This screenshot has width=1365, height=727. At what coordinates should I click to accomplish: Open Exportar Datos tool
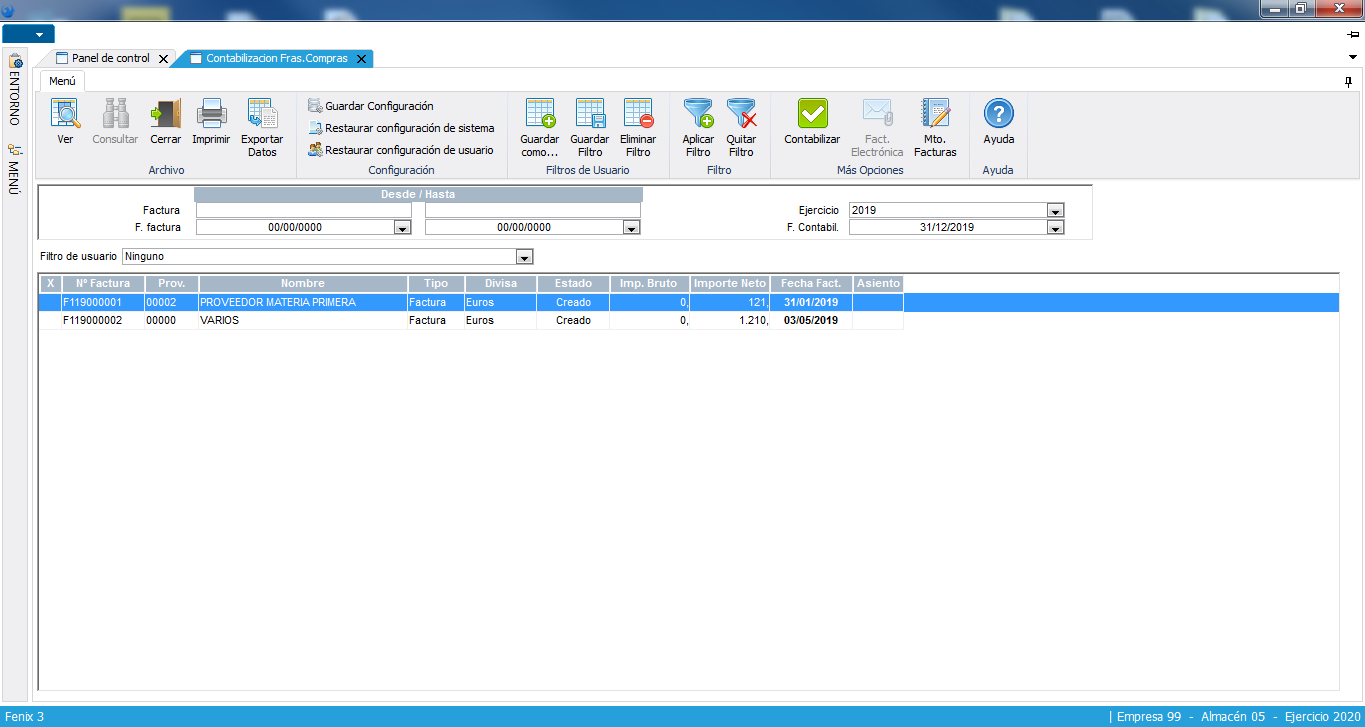[x=262, y=114]
